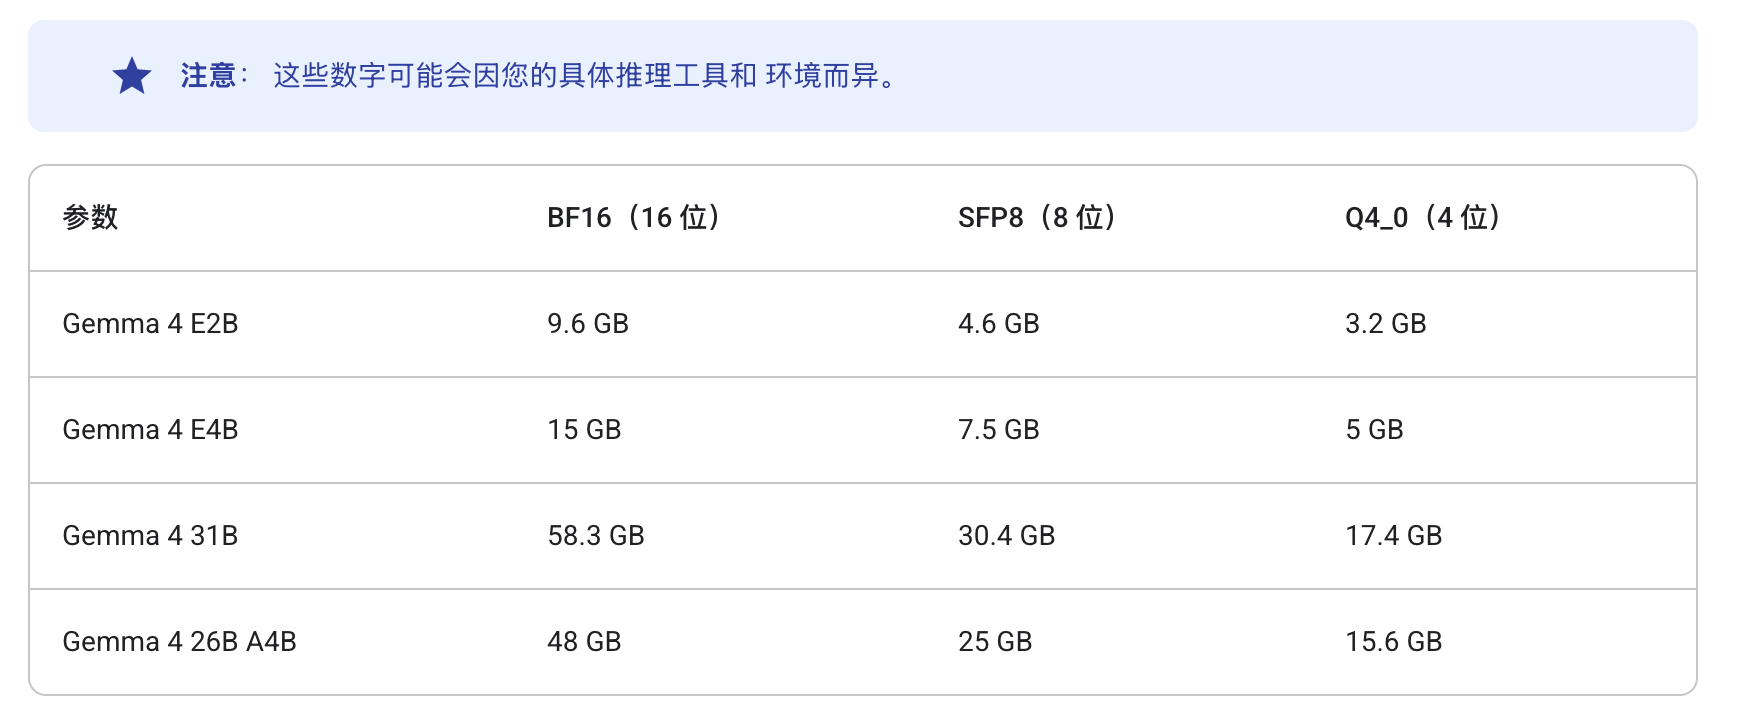The height and width of the screenshot is (710, 1738).
Task: Click the 3.2 GB cell
Action: point(1385,324)
